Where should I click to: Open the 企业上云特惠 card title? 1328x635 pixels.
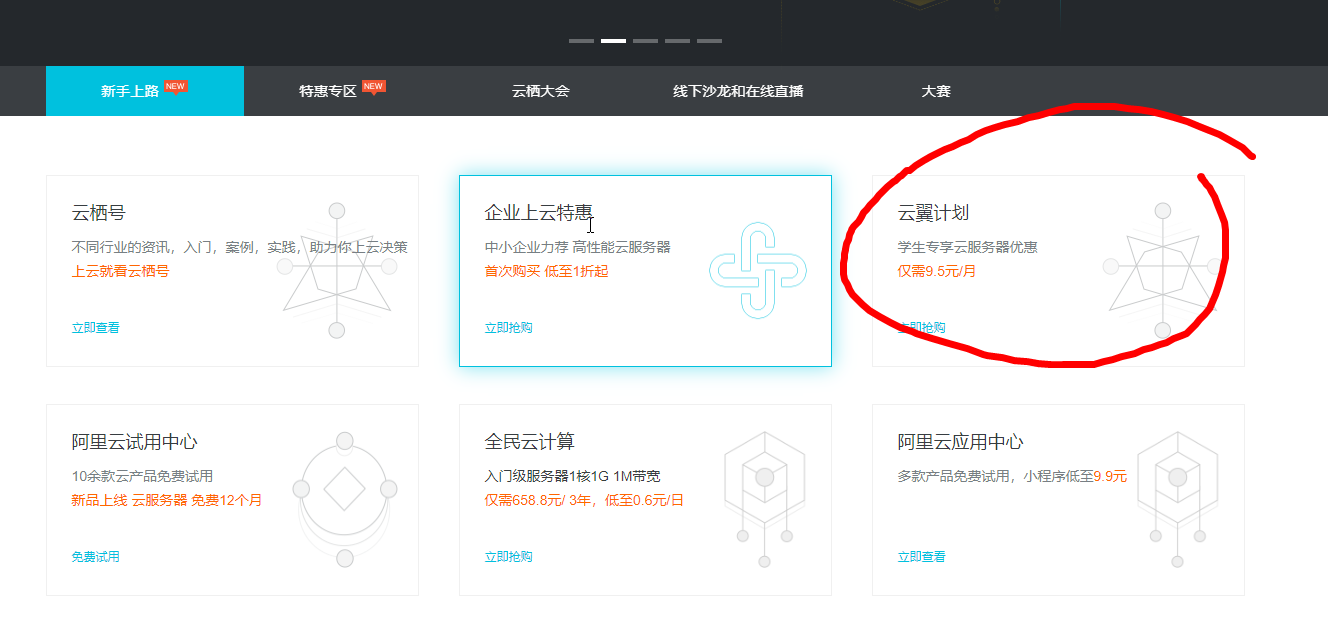point(539,213)
